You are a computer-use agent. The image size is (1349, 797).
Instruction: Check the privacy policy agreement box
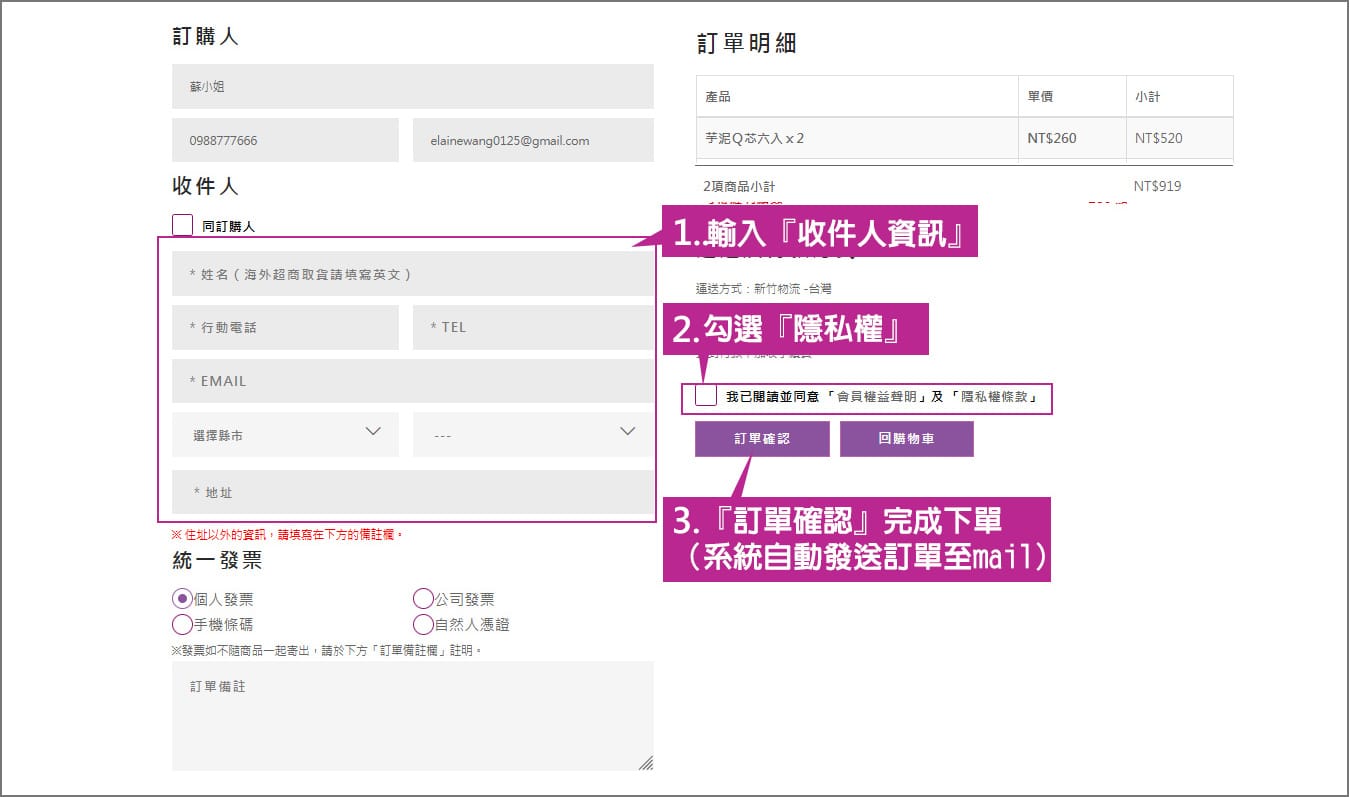[x=706, y=396]
